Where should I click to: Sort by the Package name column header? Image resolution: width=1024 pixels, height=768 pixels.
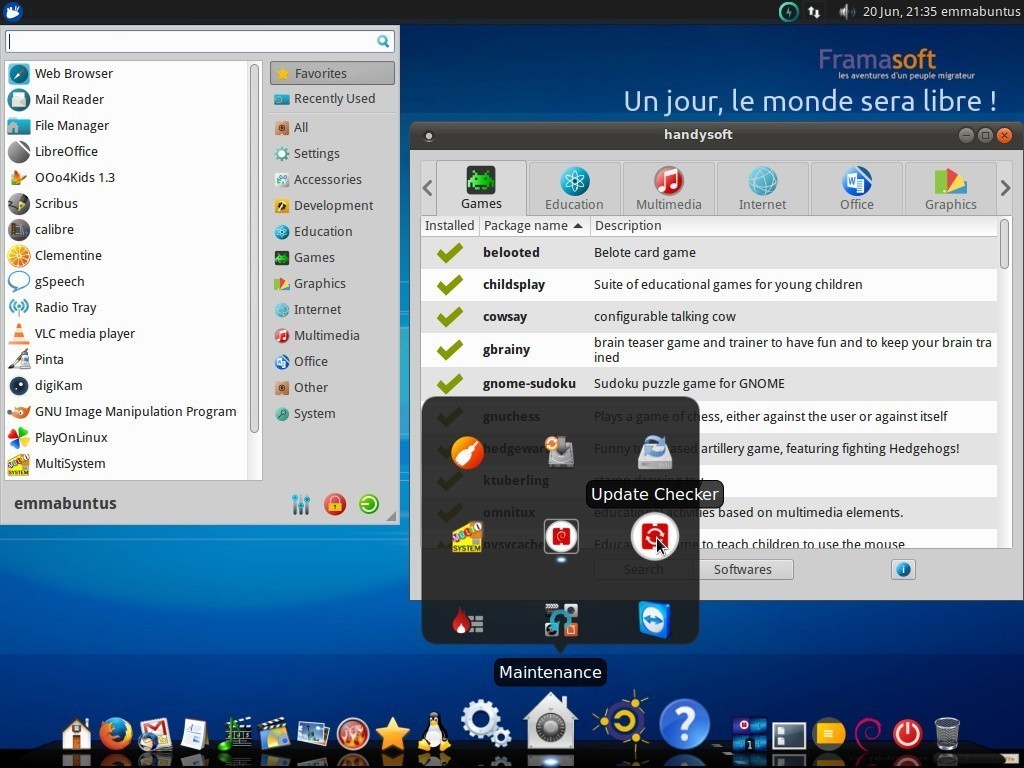point(534,226)
